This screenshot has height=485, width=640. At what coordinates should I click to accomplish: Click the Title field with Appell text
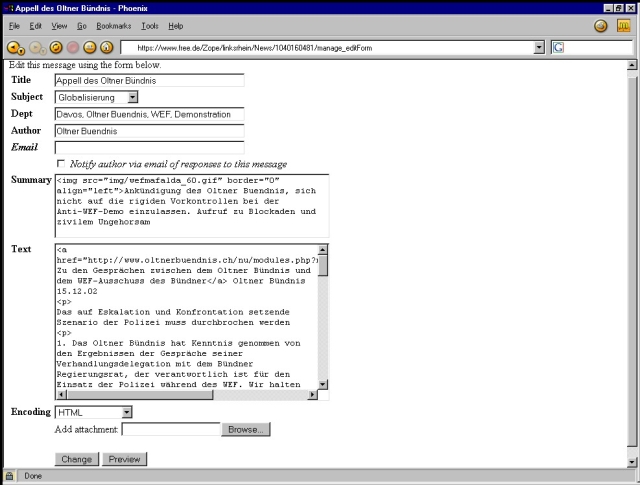click(x=149, y=80)
